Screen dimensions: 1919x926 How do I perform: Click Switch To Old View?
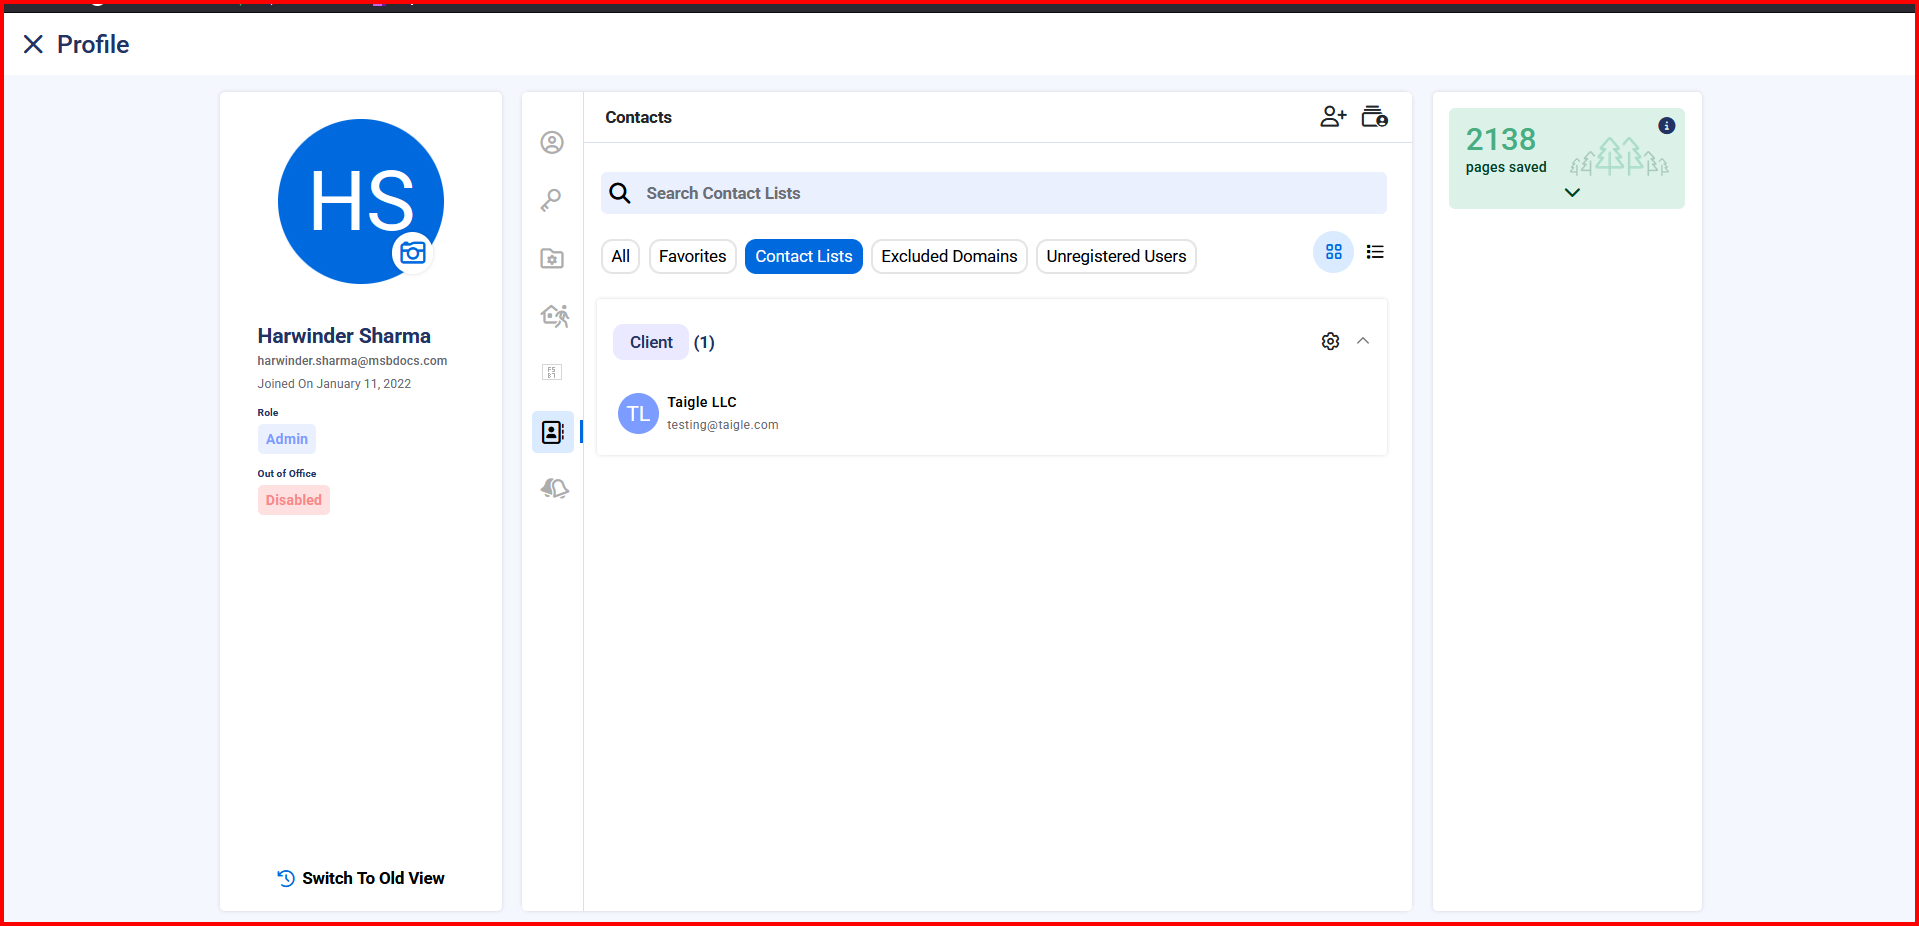pos(361,878)
